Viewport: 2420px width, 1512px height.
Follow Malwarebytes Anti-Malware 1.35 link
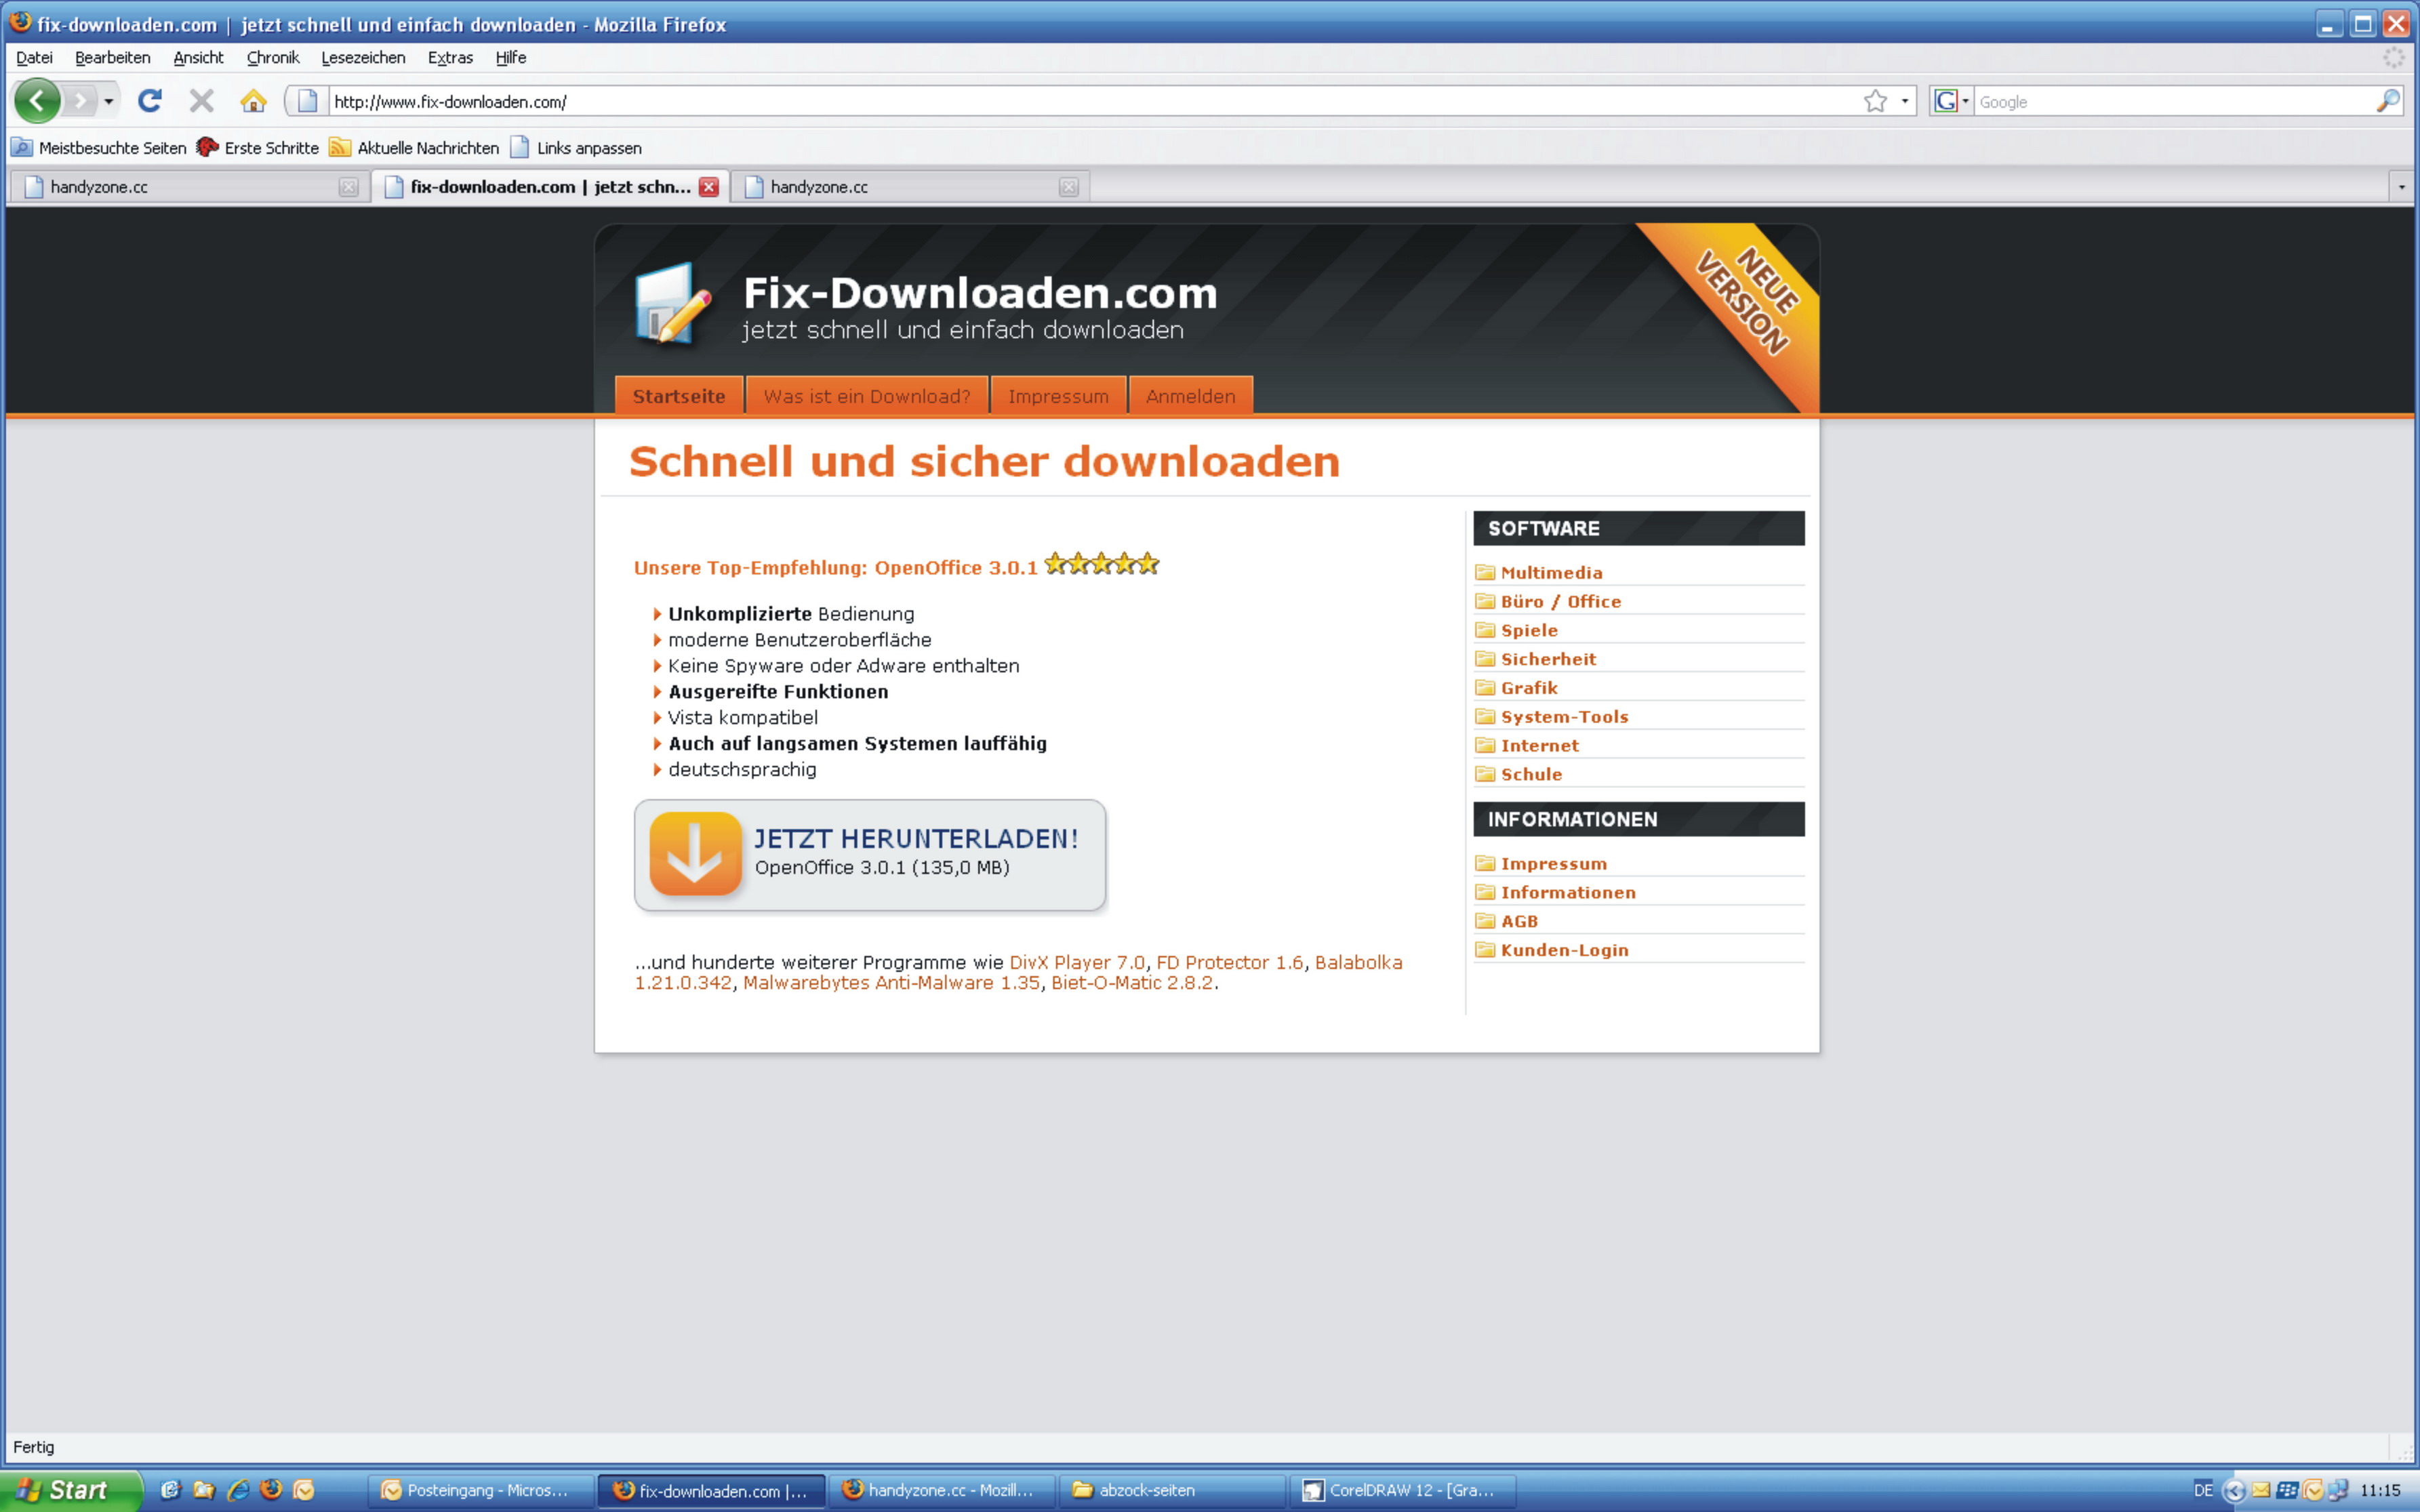(x=891, y=983)
